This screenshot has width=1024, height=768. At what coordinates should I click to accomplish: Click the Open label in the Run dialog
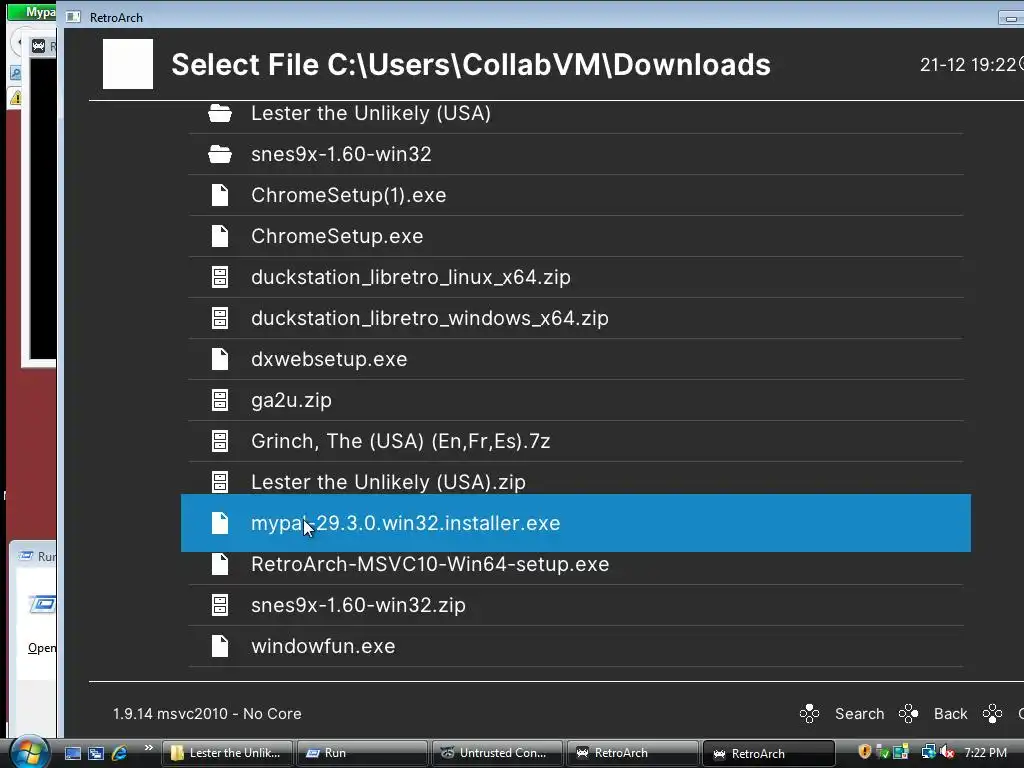click(42, 648)
